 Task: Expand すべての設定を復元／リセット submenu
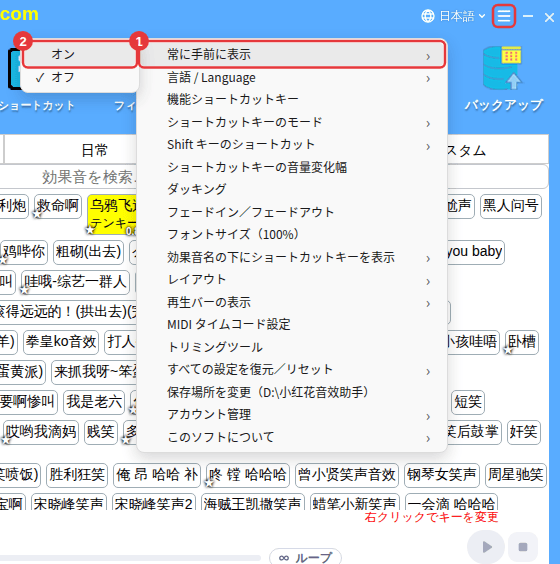click(292, 369)
